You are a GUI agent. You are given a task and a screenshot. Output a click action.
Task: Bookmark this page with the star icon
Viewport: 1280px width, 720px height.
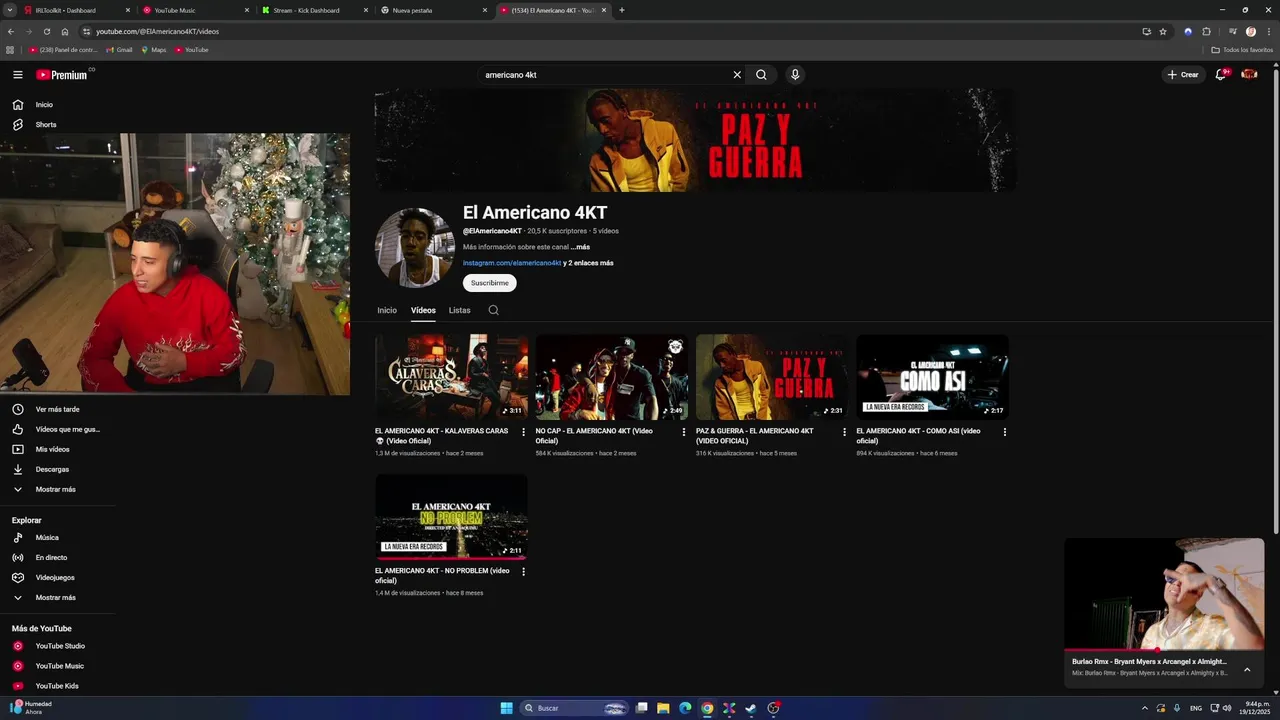pyautogui.click(x=1163, y=31)
